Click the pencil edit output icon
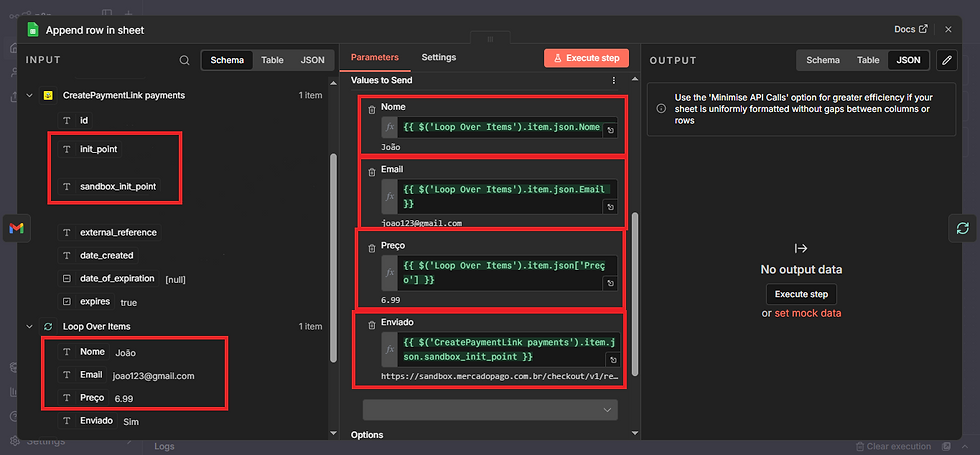980x455 pixels. 947,60
